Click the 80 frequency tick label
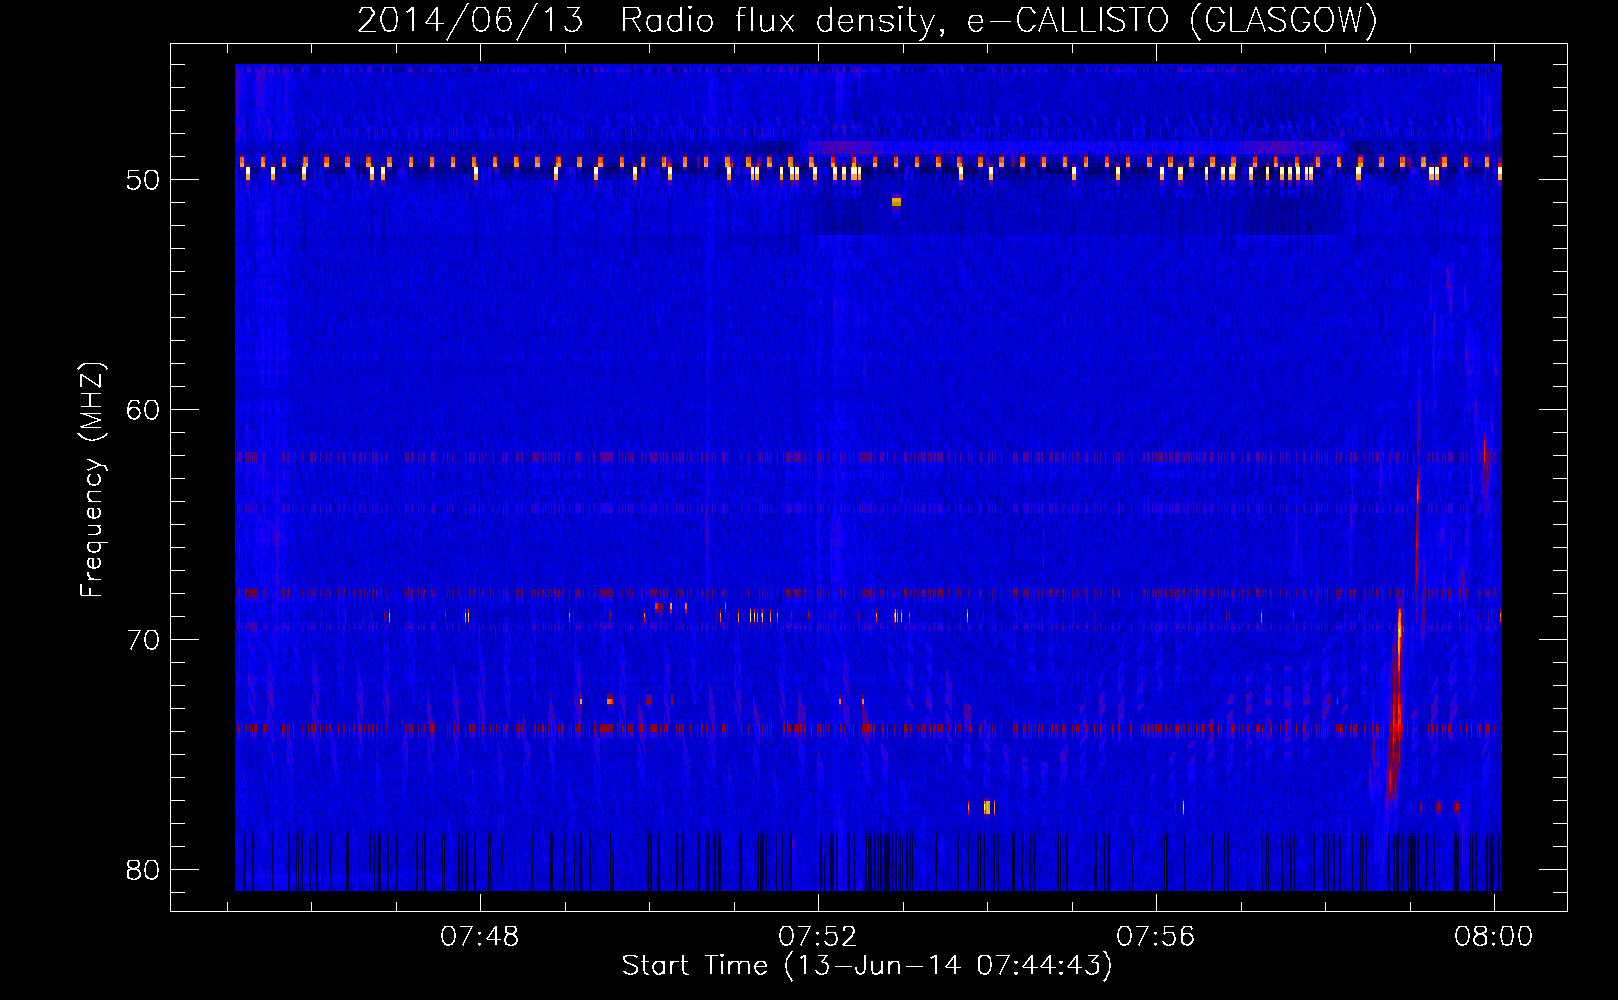The image size is (1618, 1000). pyautogui.click(x=144, y=870)
